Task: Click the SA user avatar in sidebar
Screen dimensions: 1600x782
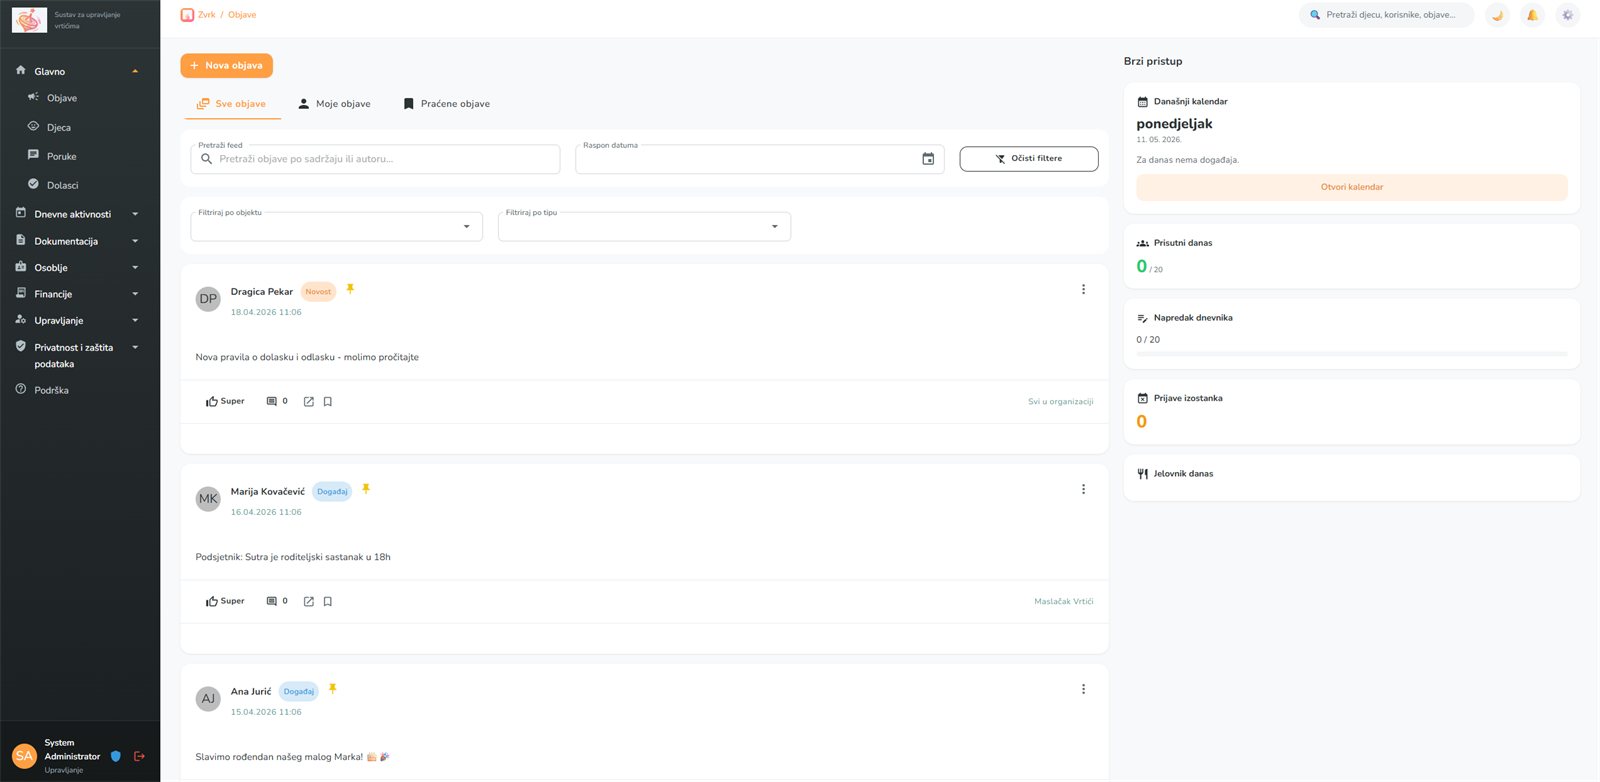Action: pos(25,756)
